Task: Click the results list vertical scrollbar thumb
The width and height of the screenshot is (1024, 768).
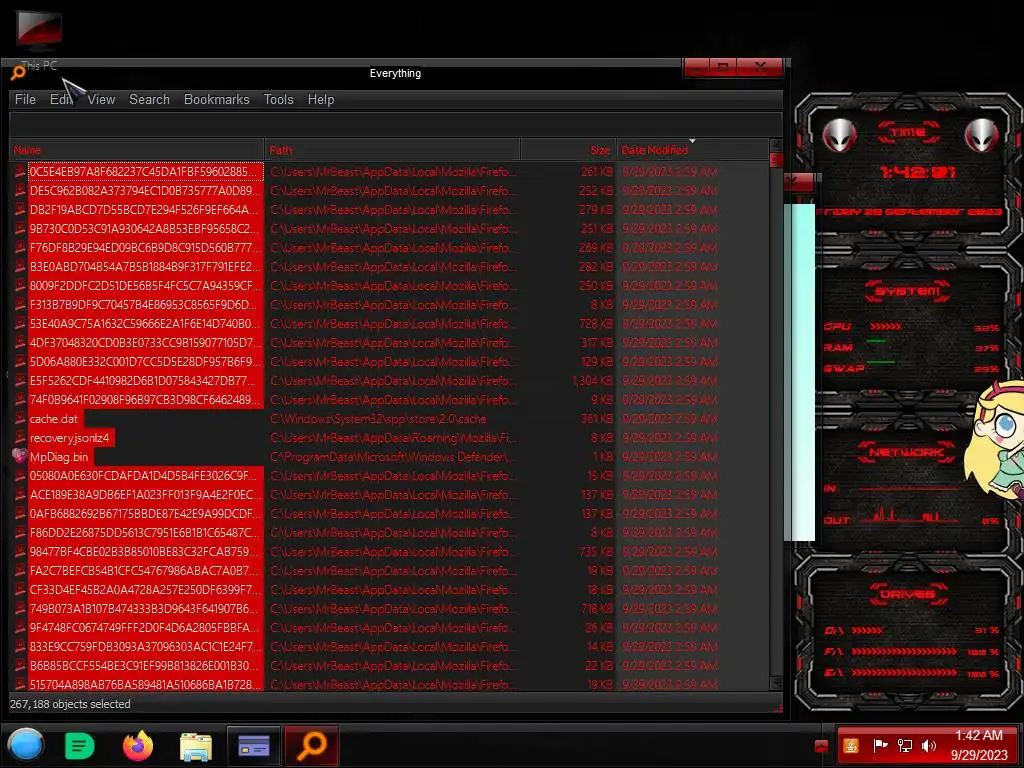Action: [x=776, y=160]
